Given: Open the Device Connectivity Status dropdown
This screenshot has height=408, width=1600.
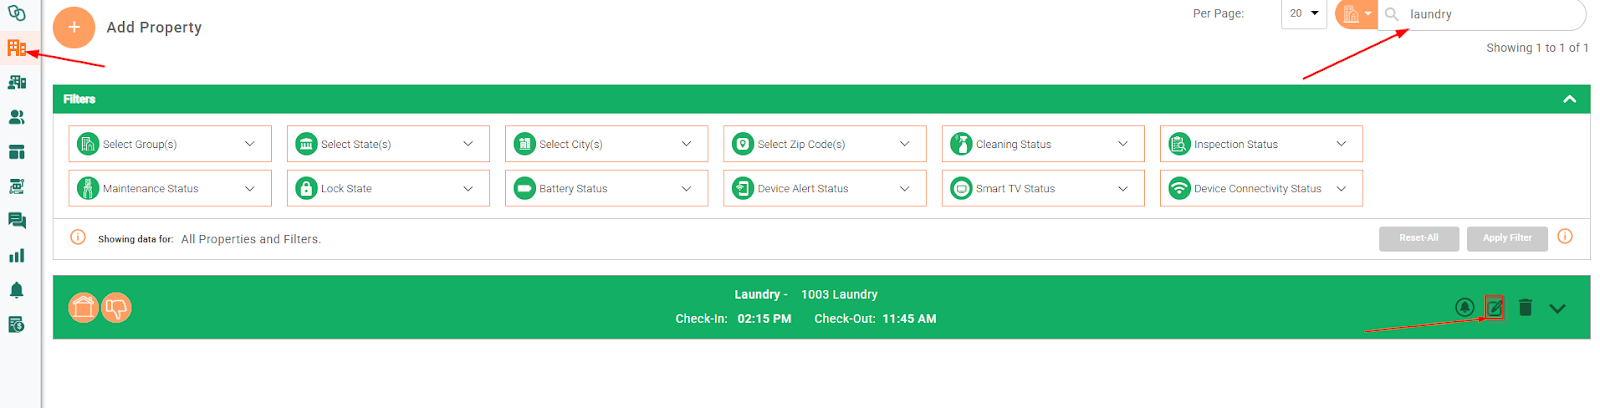Looking at the screenshot, I should [1261, 188].
